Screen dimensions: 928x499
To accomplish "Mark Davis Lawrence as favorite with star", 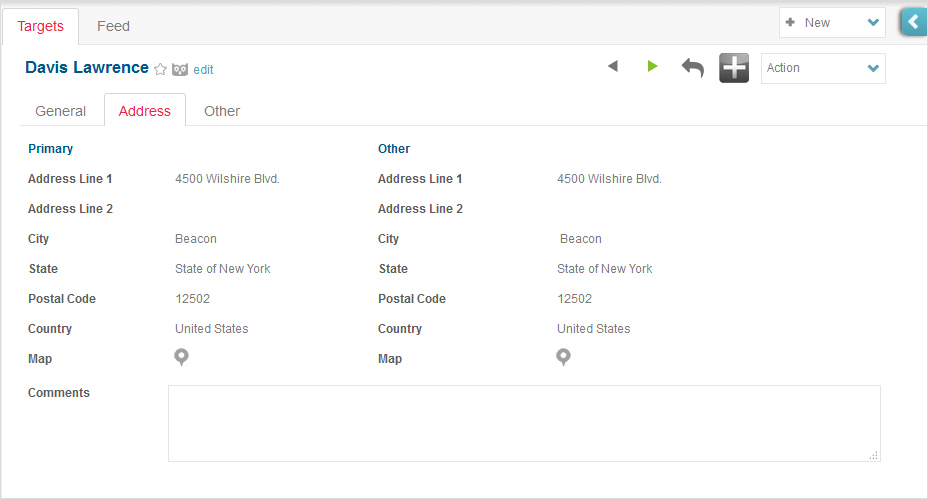I will (x=160, y=69).
